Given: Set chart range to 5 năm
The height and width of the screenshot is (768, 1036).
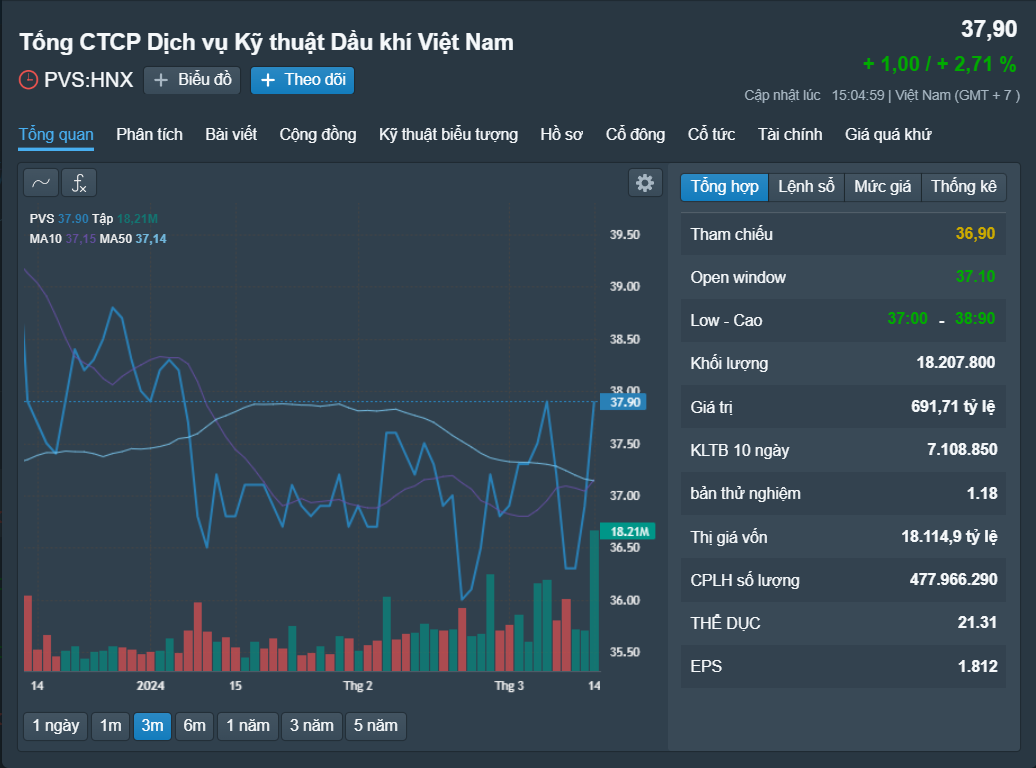Looking at the screenshot, I should (376, 726).
